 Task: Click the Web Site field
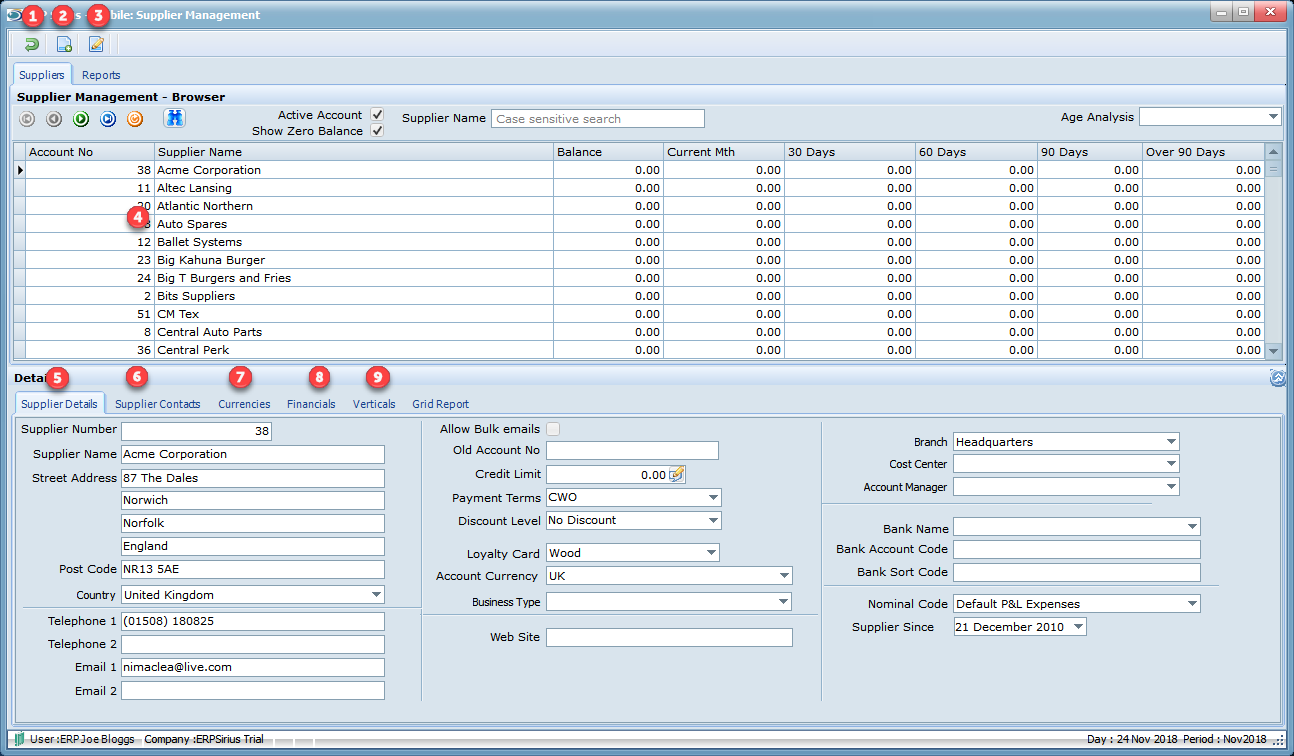pyautogui.click(x=669, y=637)
